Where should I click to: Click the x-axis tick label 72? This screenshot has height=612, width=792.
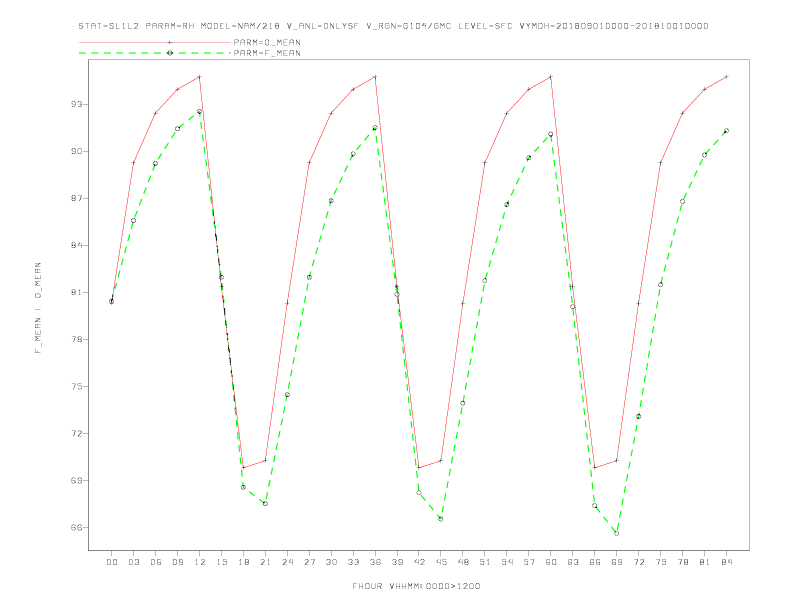(639, 562)
